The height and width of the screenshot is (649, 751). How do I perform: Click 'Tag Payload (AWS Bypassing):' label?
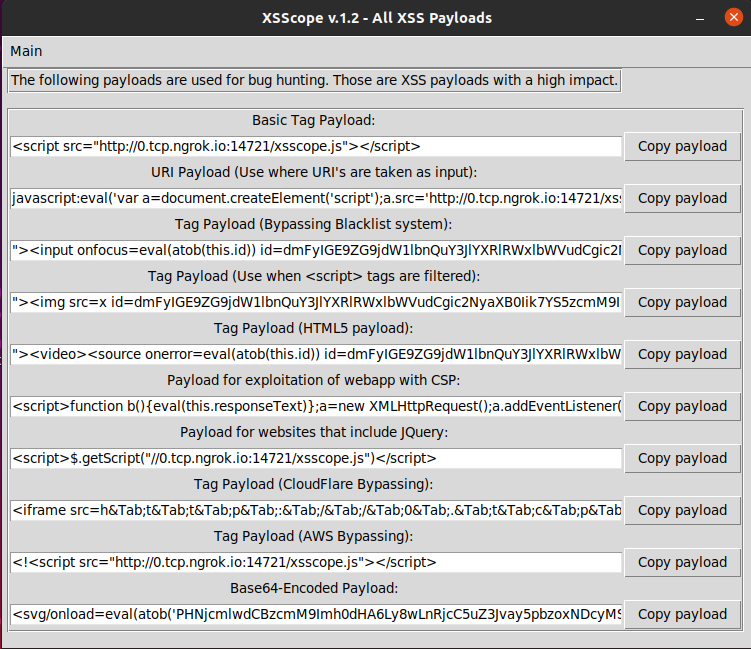point(314,536)
